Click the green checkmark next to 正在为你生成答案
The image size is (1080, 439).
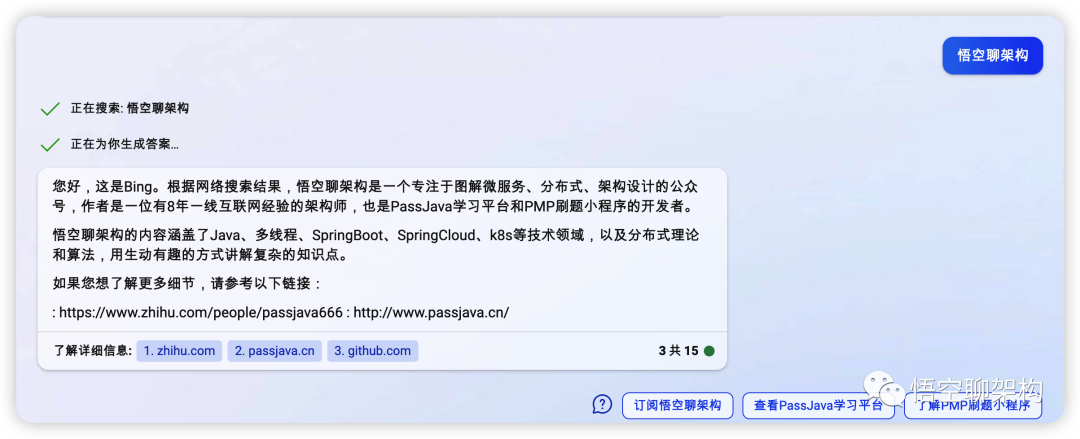(x=50, y=145)
